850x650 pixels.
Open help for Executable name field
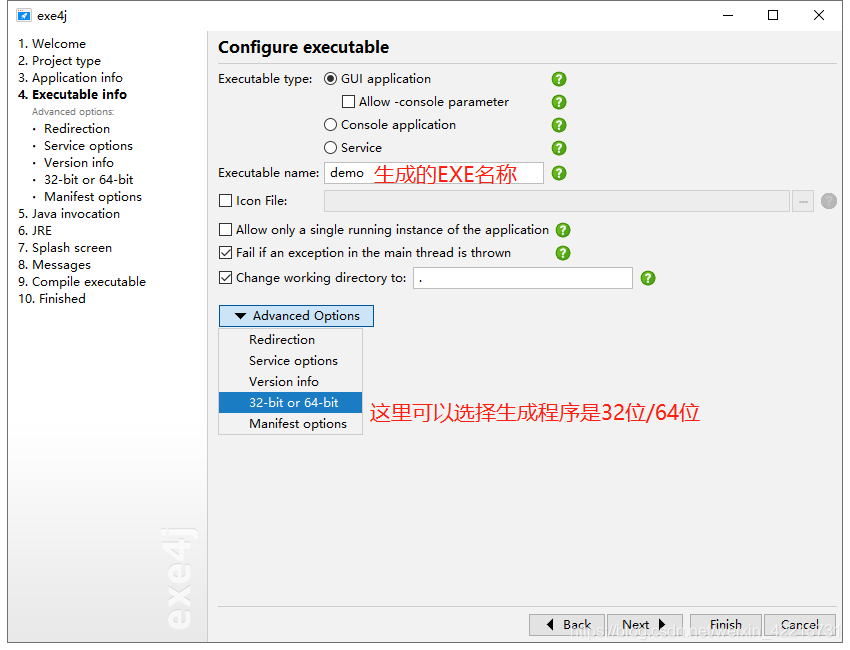[x=559, y=173]
